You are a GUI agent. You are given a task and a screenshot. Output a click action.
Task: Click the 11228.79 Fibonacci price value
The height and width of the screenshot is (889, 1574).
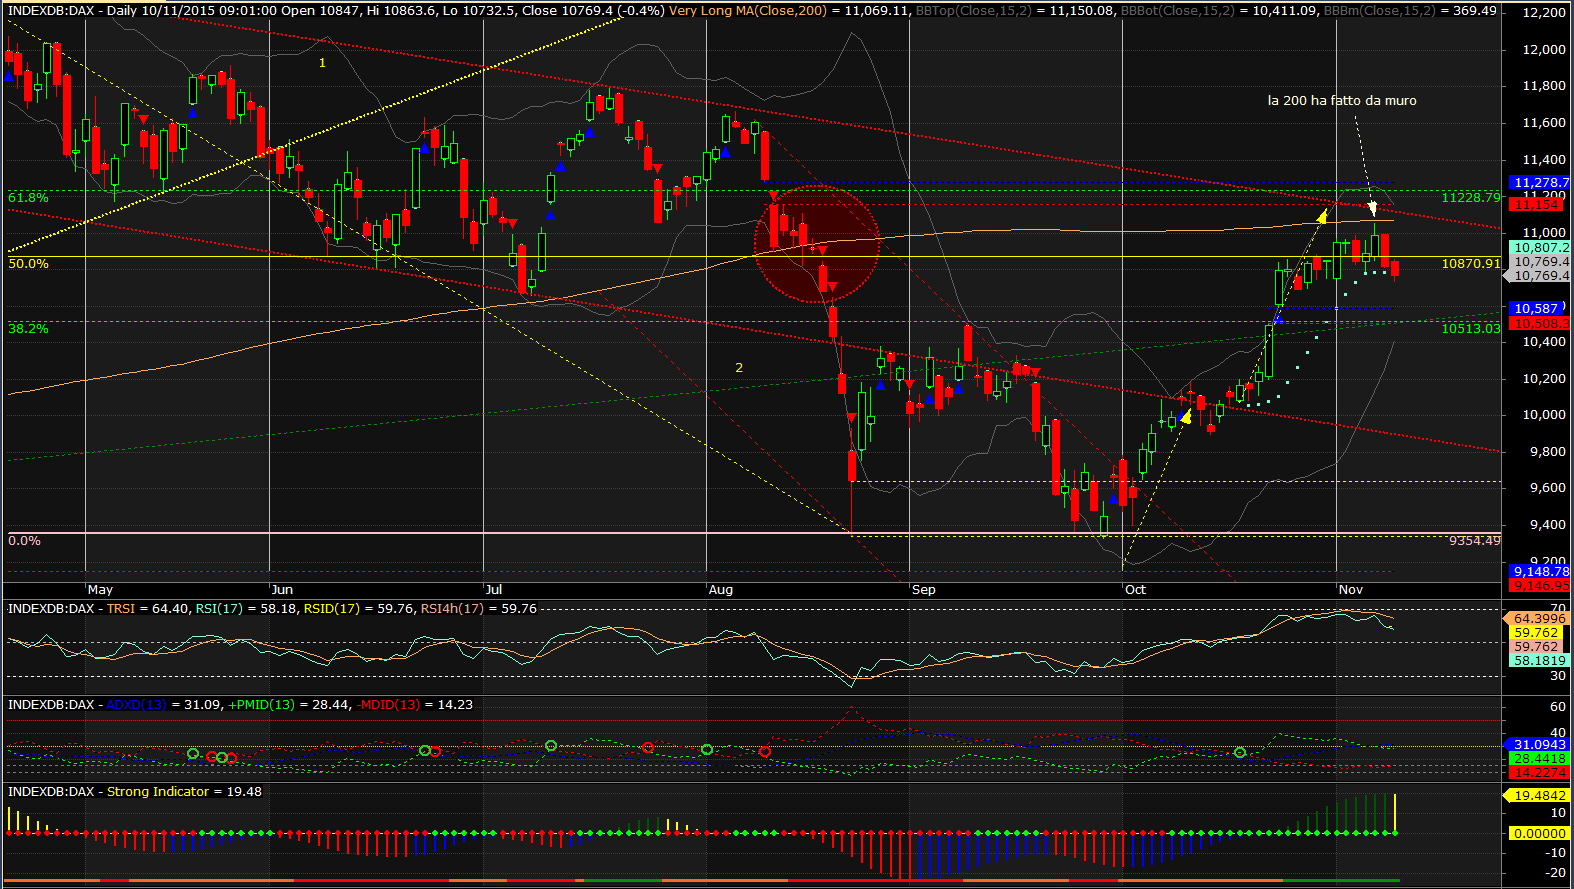click(1471, 198)
